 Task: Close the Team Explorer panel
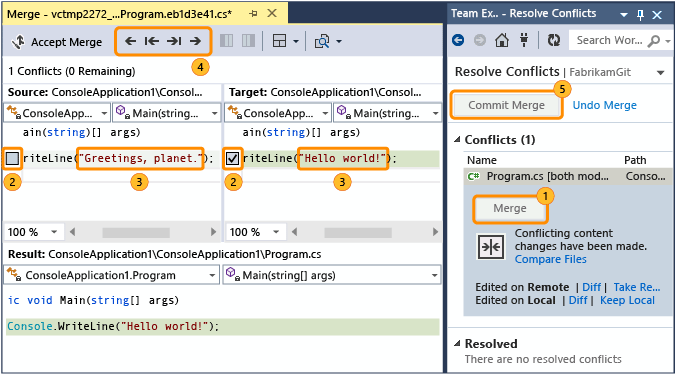coord(657,15)
